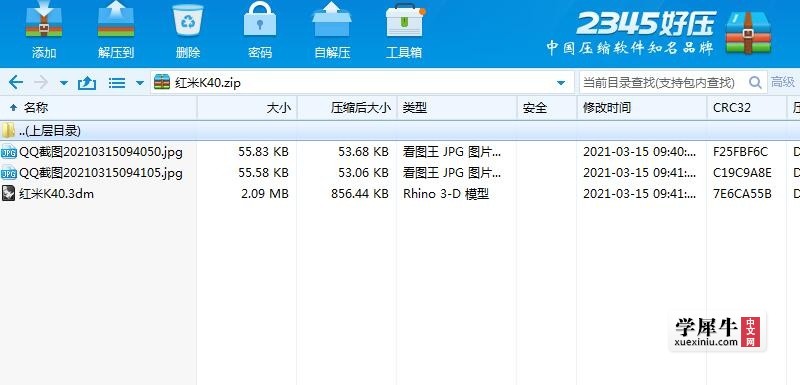Sort by the 安全 column header
This screenshot has height=385, width=800.
547,108
